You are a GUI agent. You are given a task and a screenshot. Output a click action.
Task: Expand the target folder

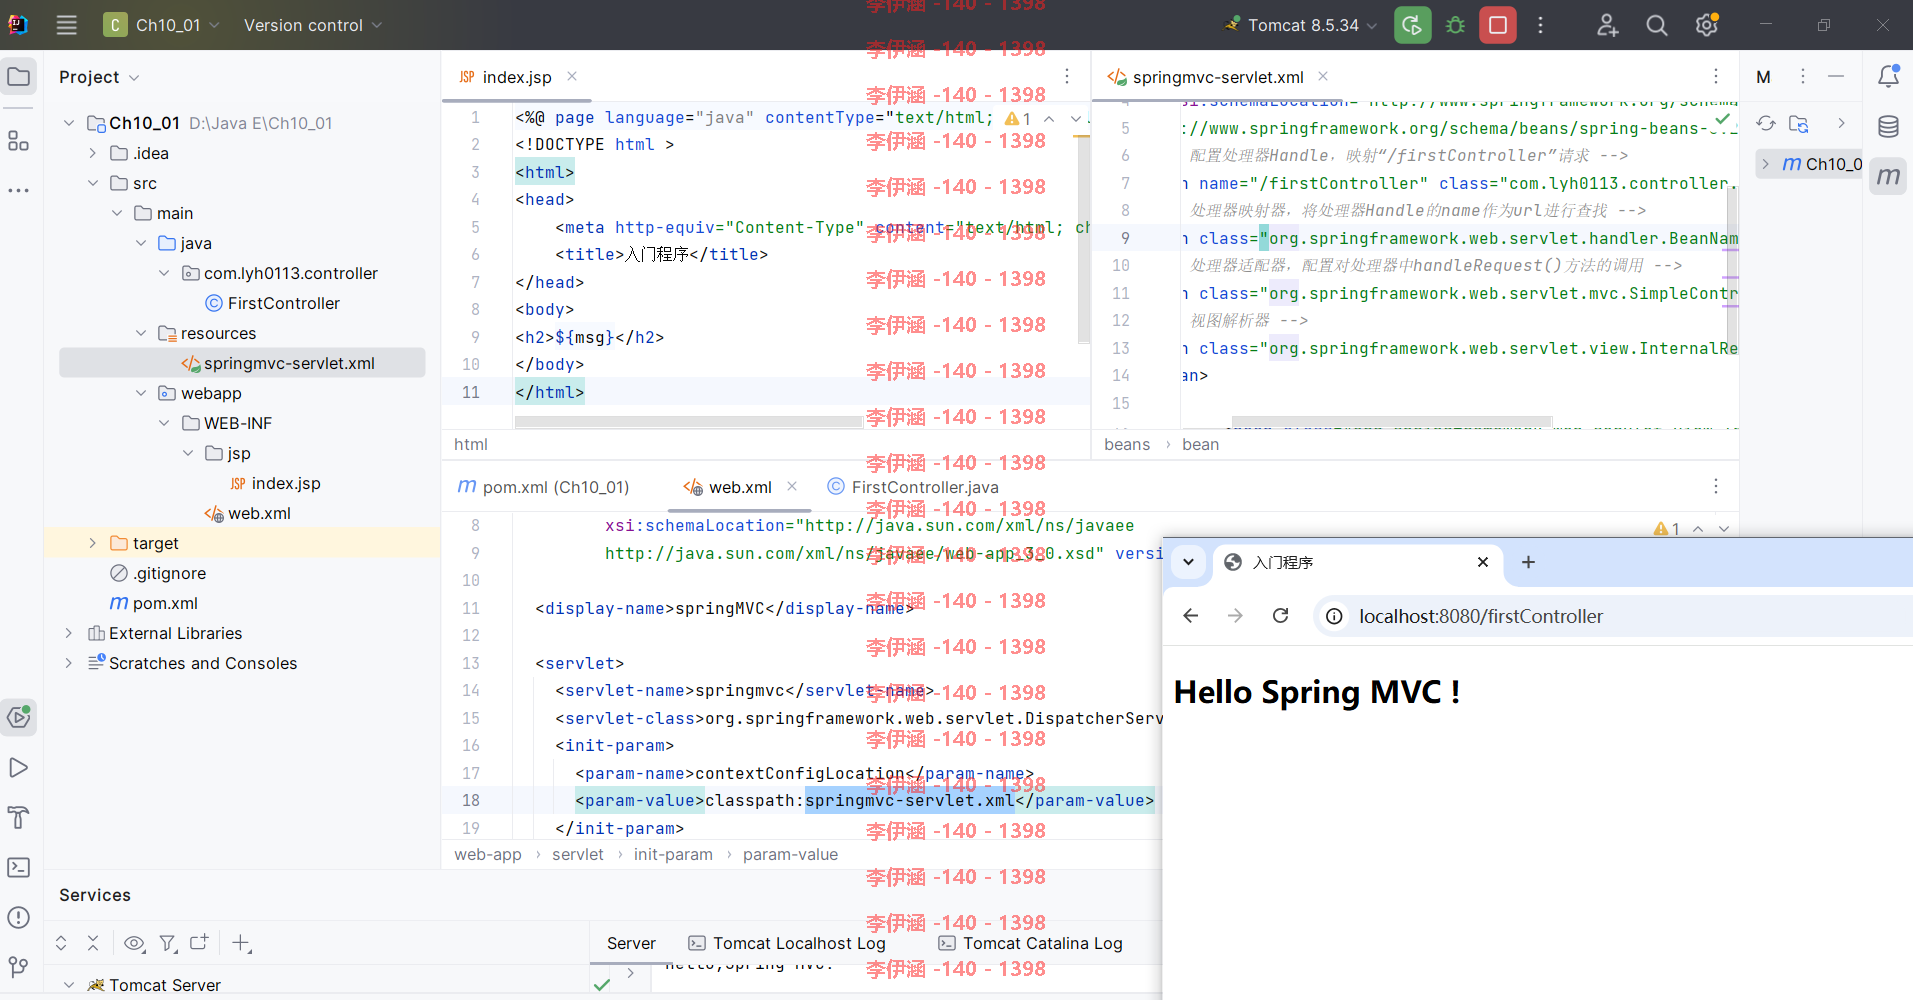coord(93,543)
